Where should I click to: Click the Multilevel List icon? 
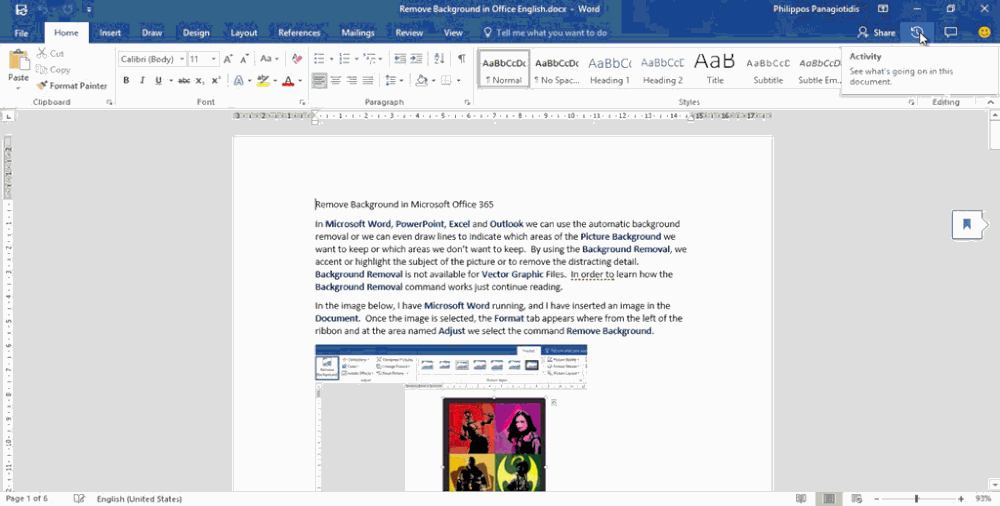coord(369,59)
